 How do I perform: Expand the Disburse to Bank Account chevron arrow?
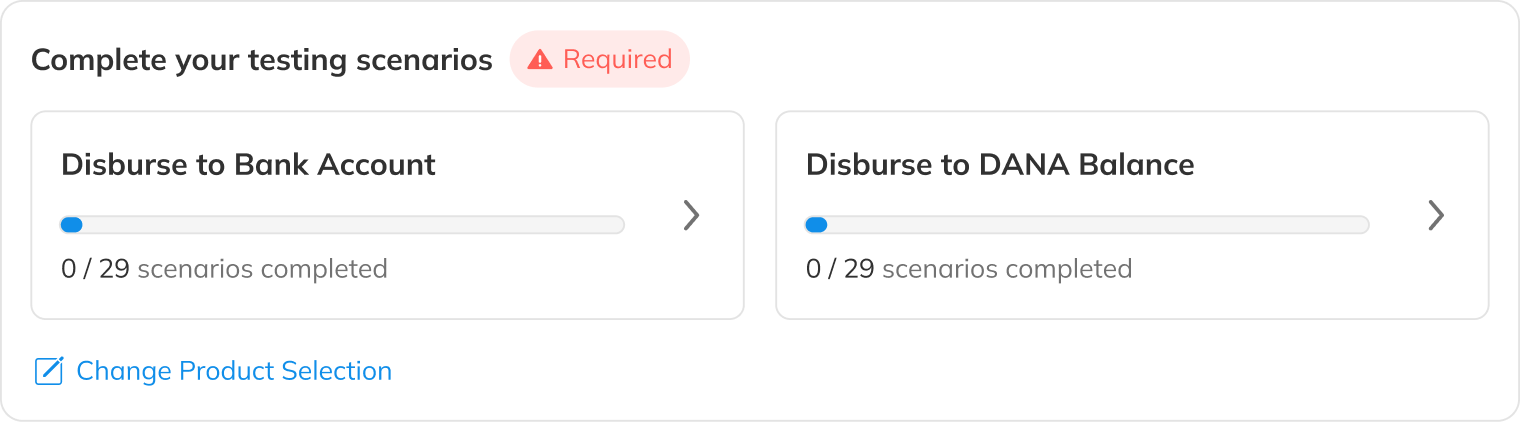click(691, 215)
